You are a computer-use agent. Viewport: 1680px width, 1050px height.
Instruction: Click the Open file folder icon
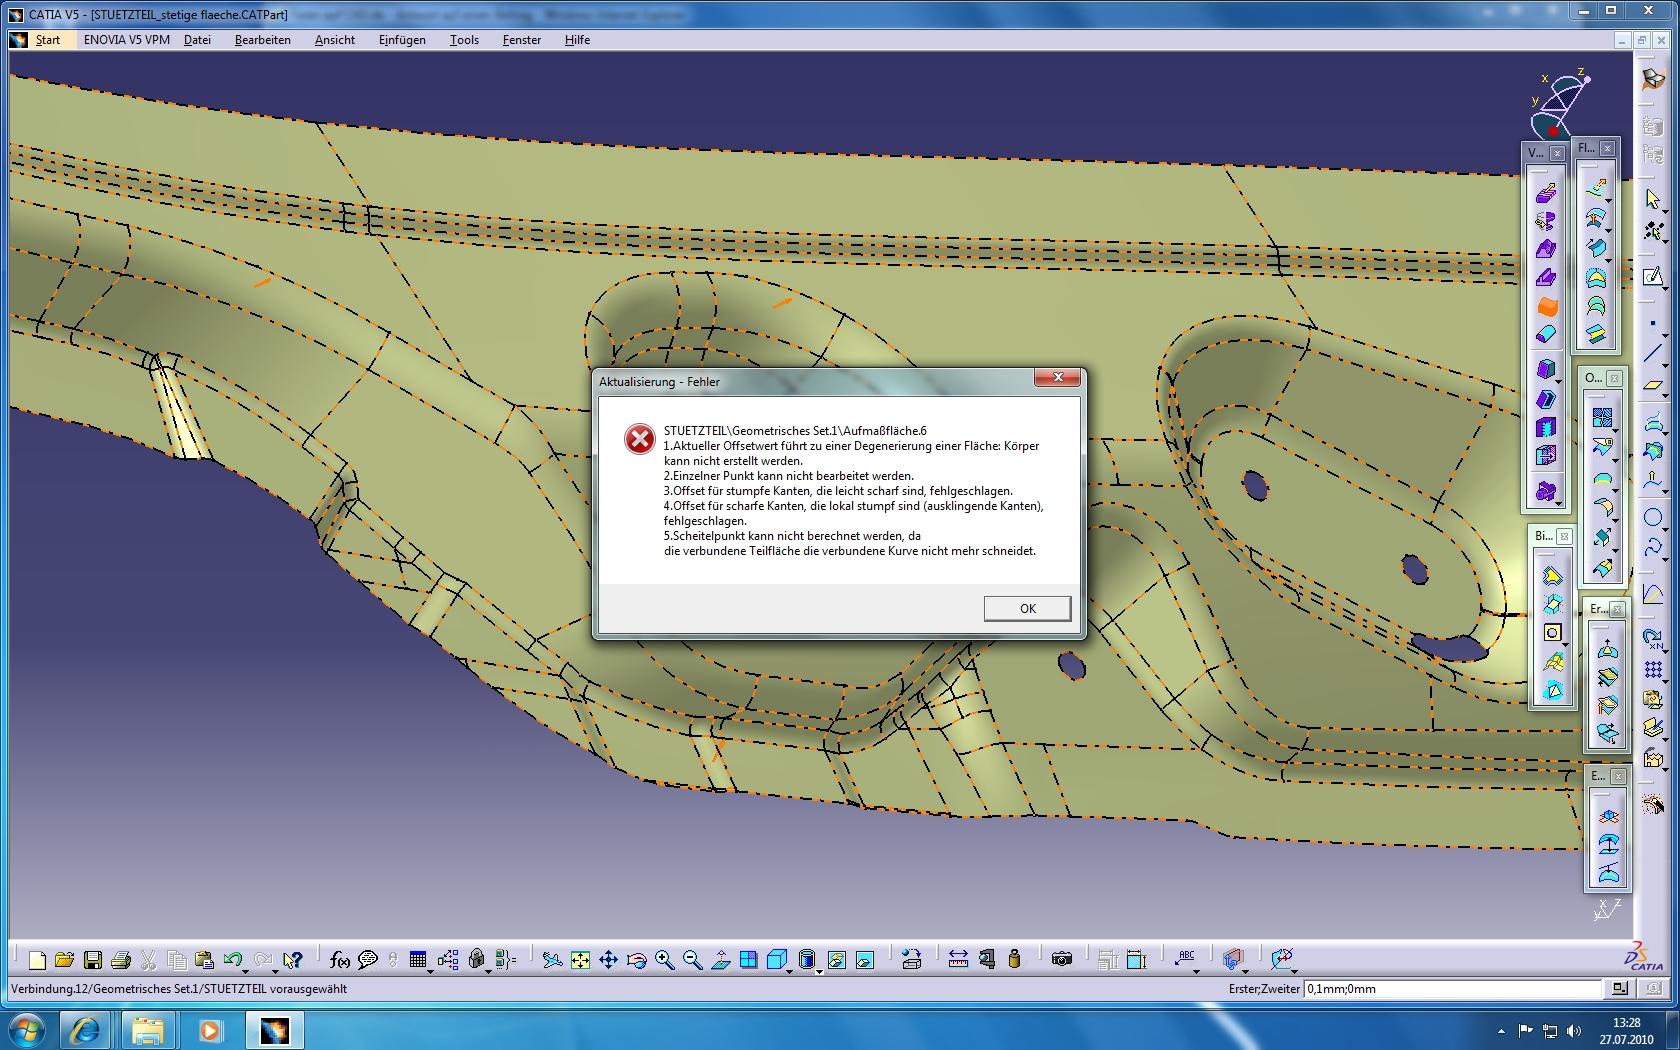[x=65, y=960]
